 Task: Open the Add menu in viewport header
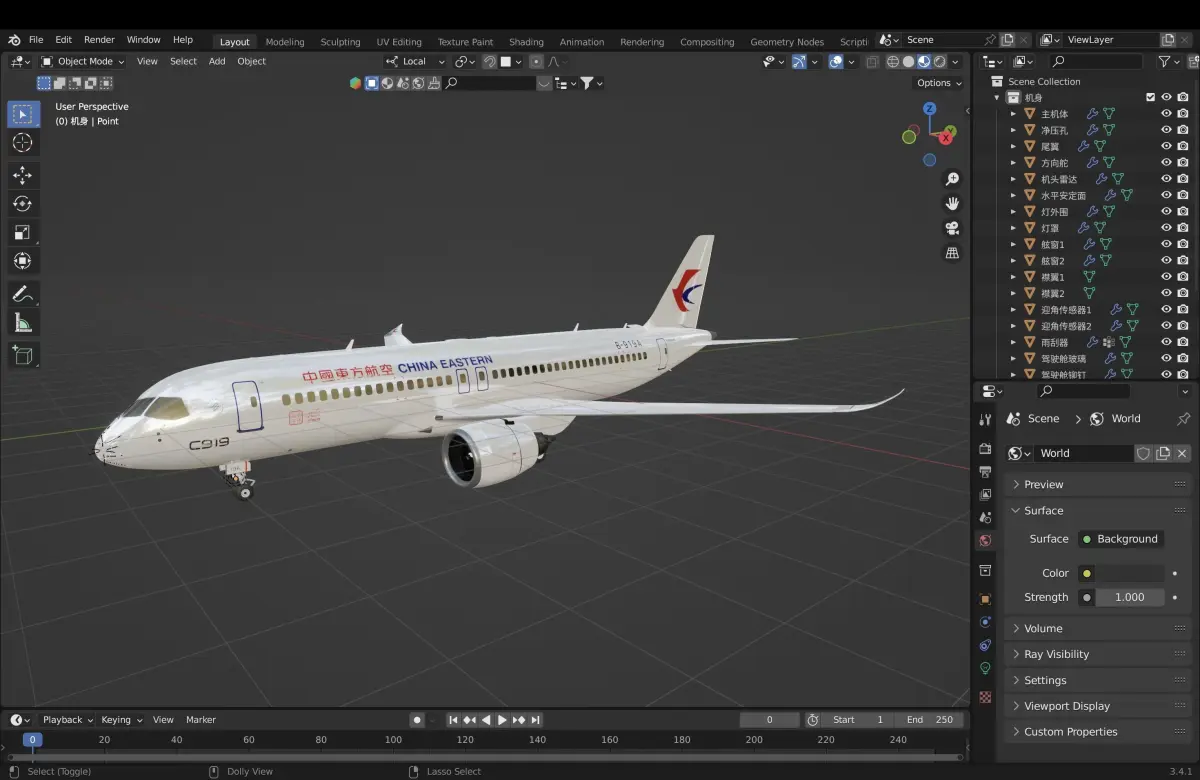pos(217,61)
